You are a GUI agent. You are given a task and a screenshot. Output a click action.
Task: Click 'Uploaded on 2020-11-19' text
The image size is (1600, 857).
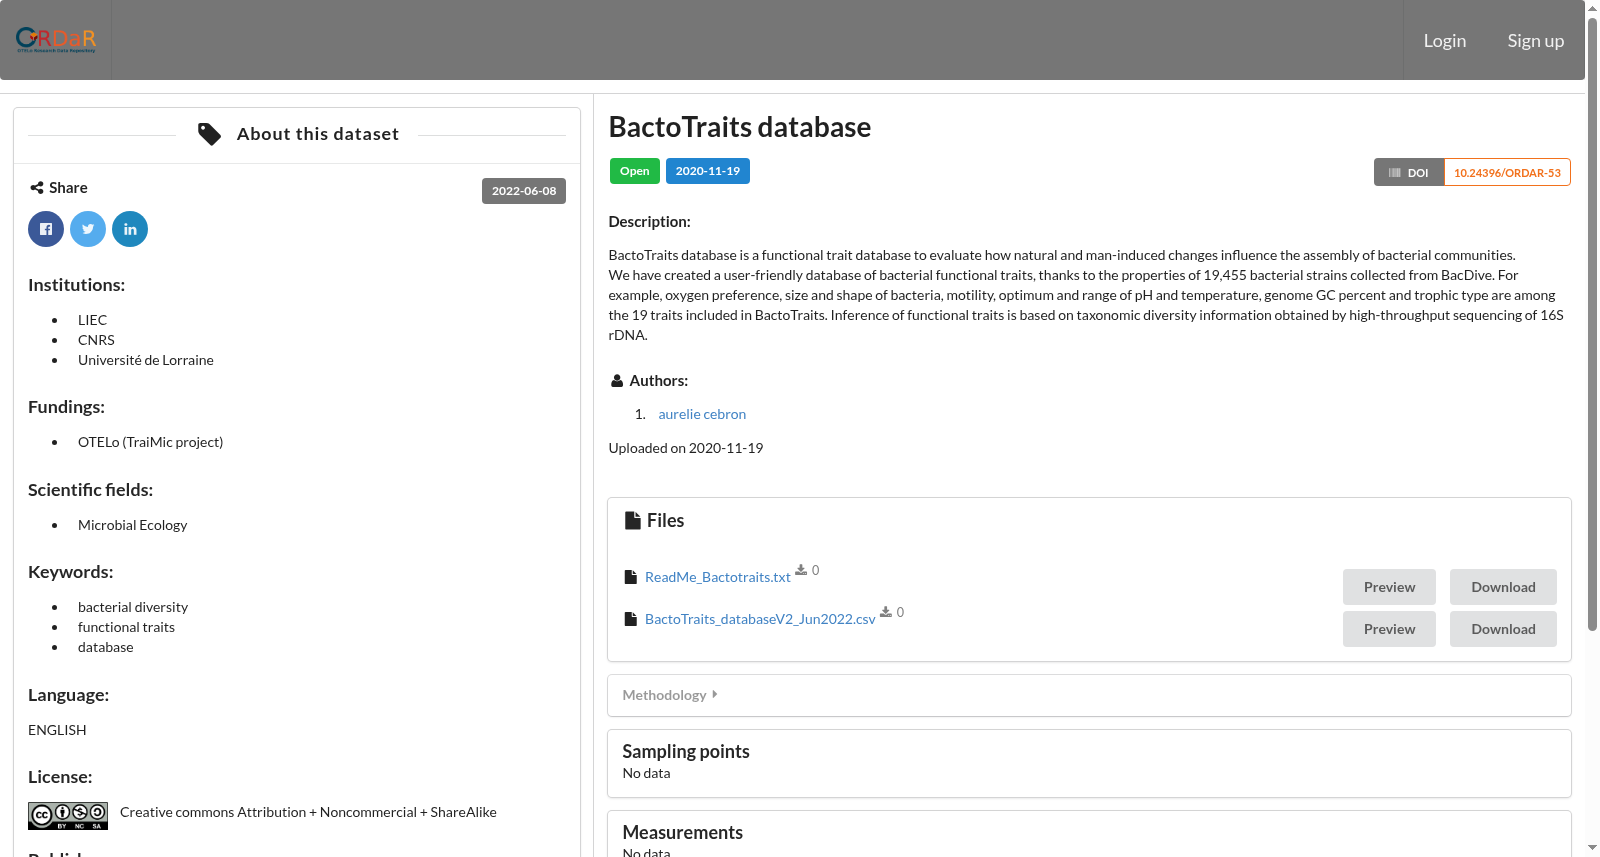(x=686, y=448)
